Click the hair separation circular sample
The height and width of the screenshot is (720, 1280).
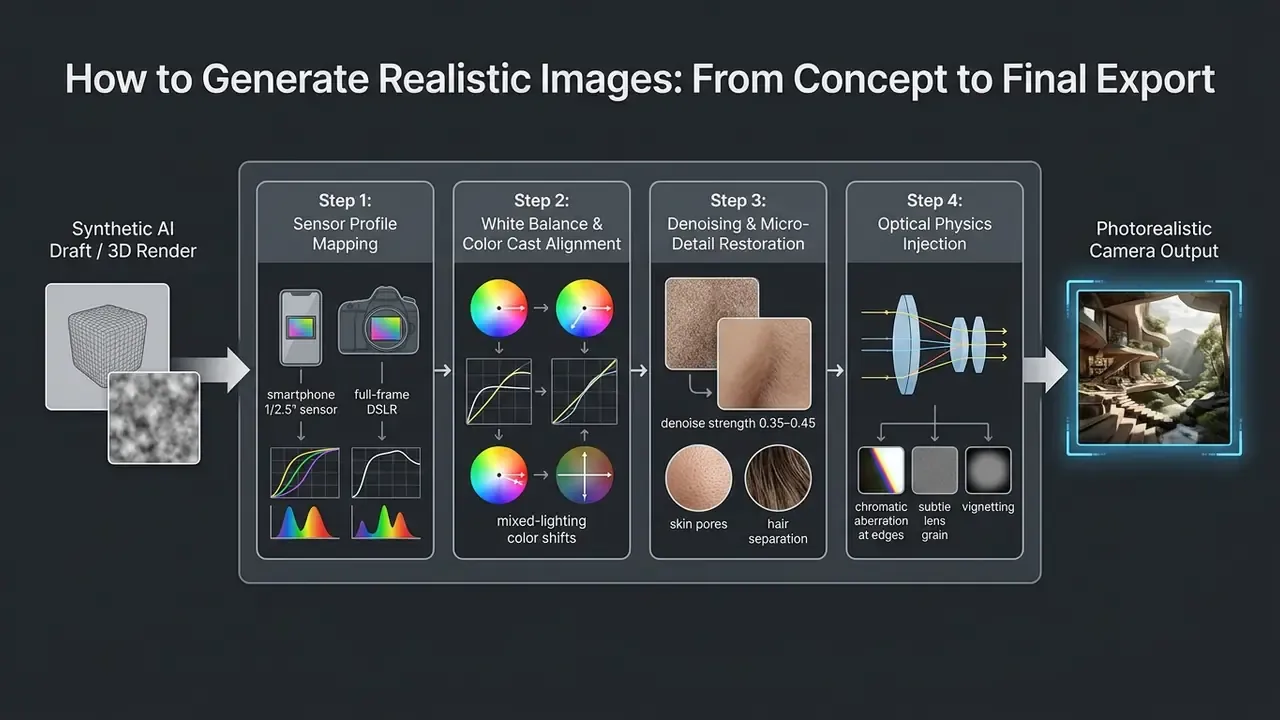click(778, 478)
